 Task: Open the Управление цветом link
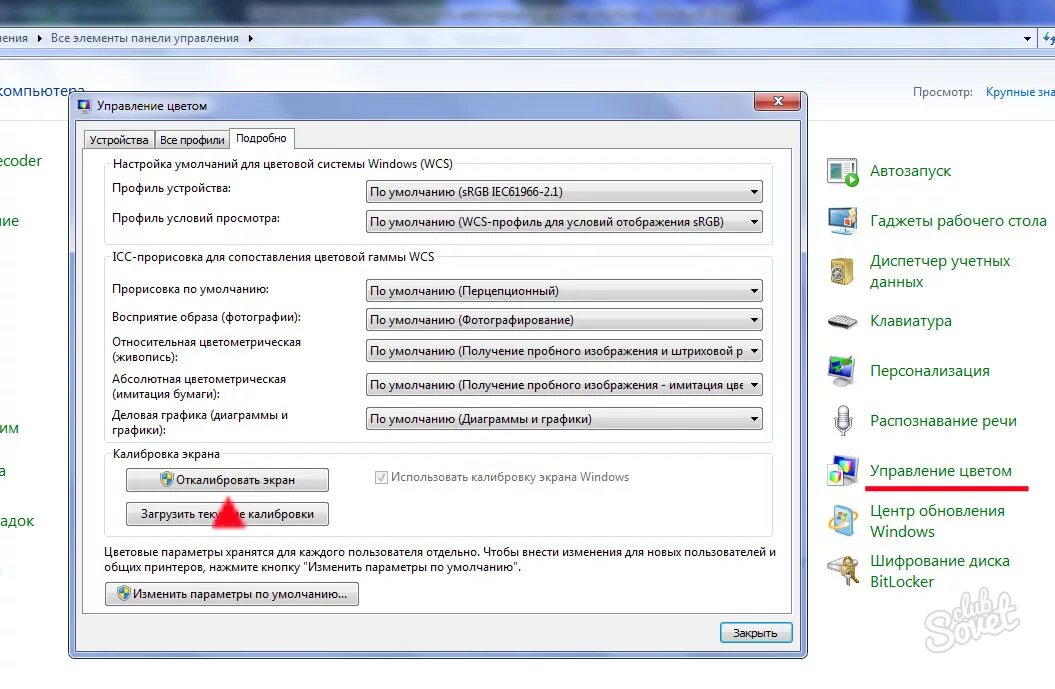(x=941, y=470)
